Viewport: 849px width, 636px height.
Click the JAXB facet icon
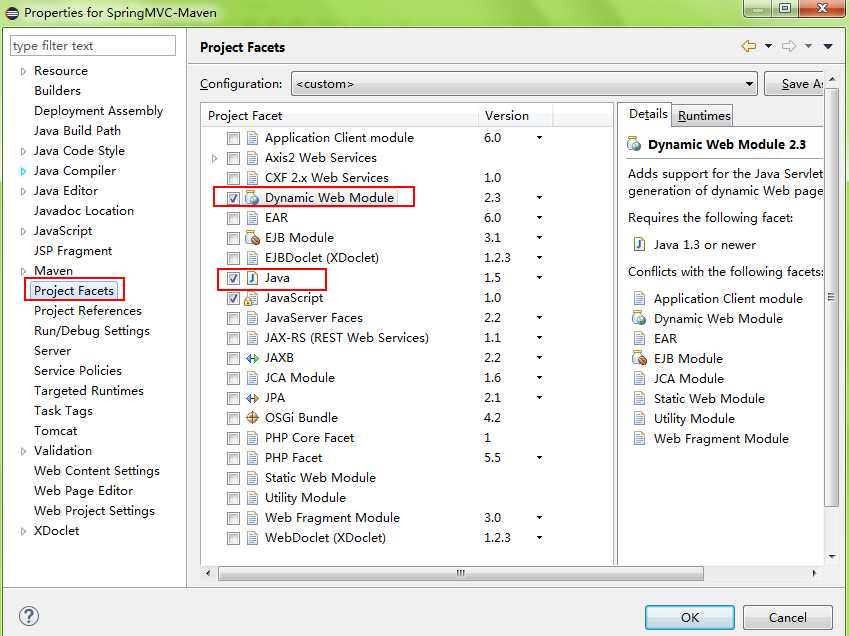[x=252, y=358]
